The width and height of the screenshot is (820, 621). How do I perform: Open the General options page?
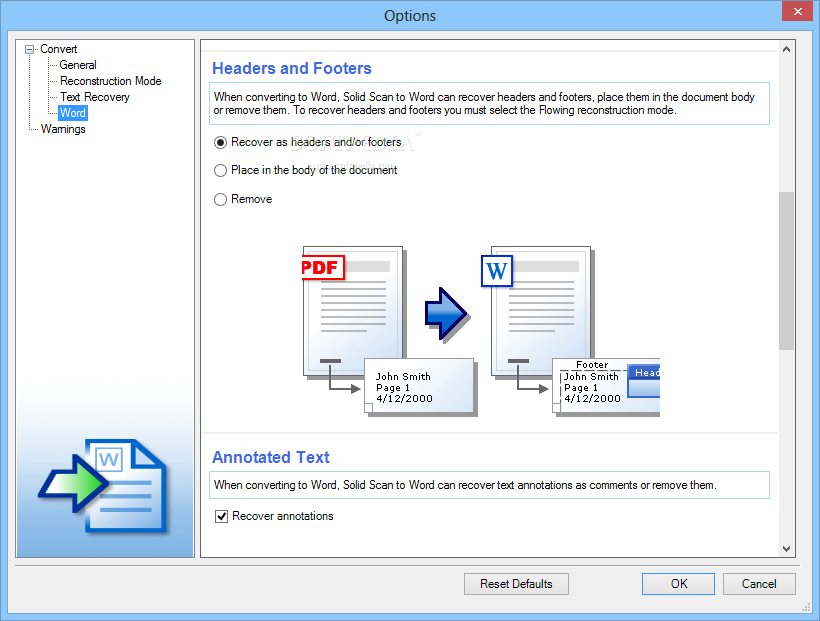pos(78,65)
